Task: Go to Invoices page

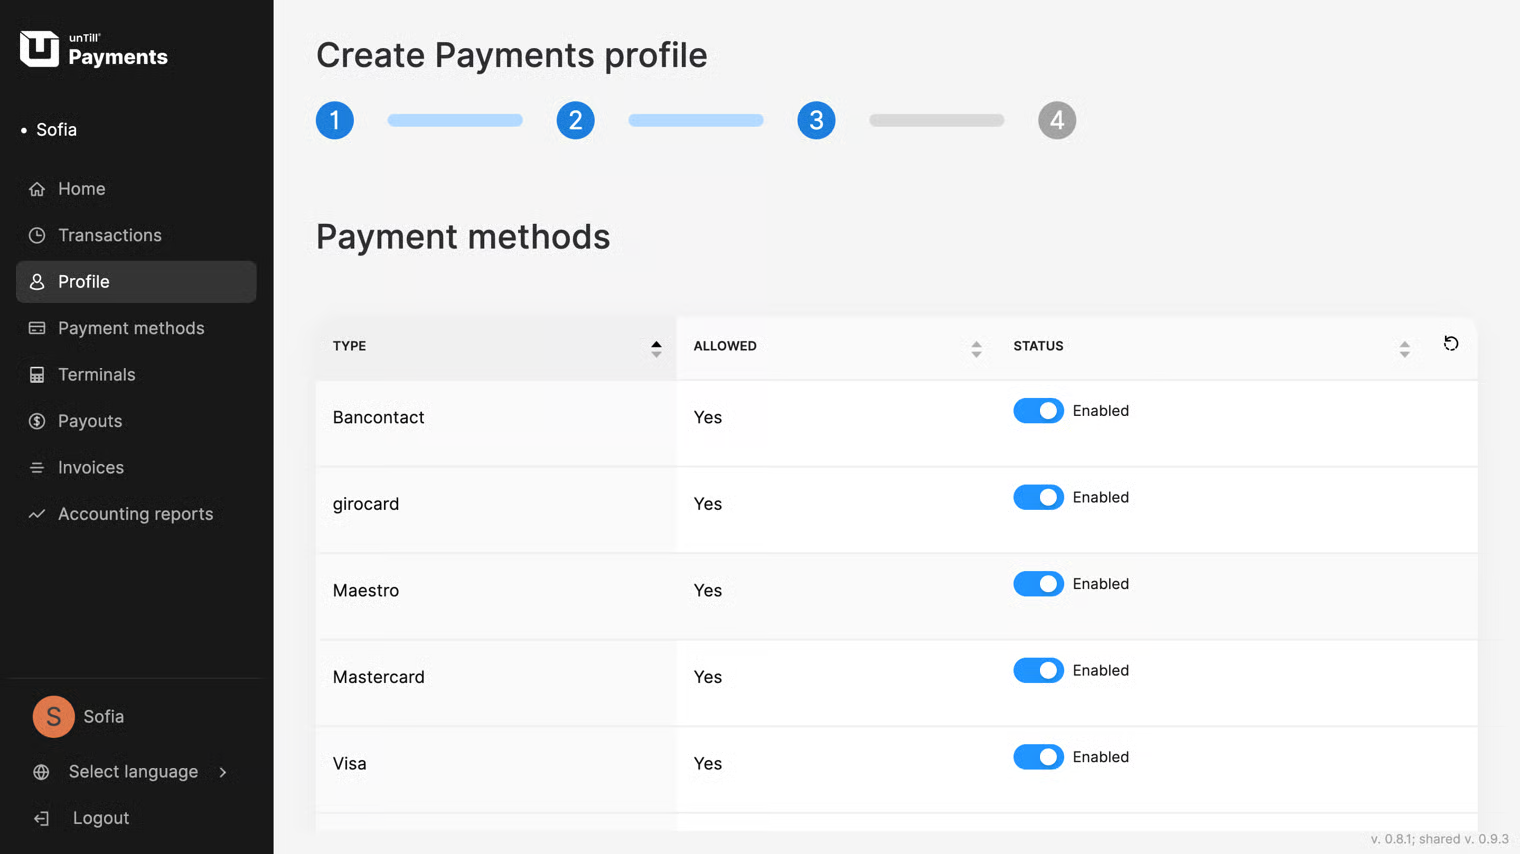Action: click(x=90, y=468)
